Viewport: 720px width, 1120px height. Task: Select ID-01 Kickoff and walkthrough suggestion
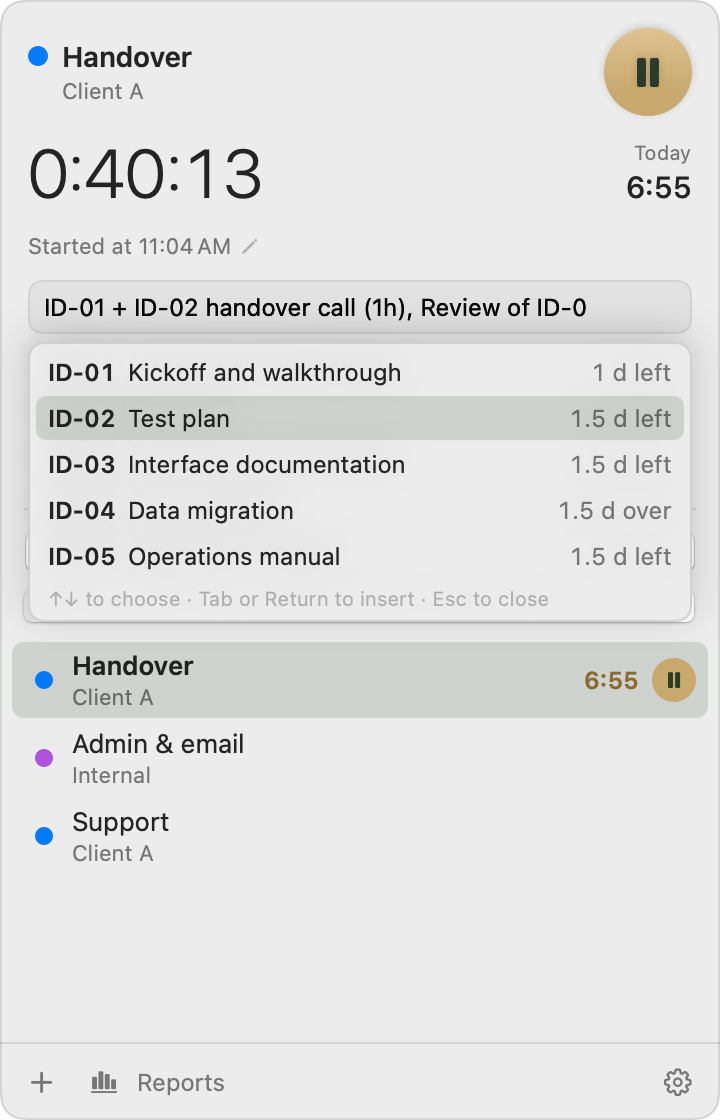[360, 373]
